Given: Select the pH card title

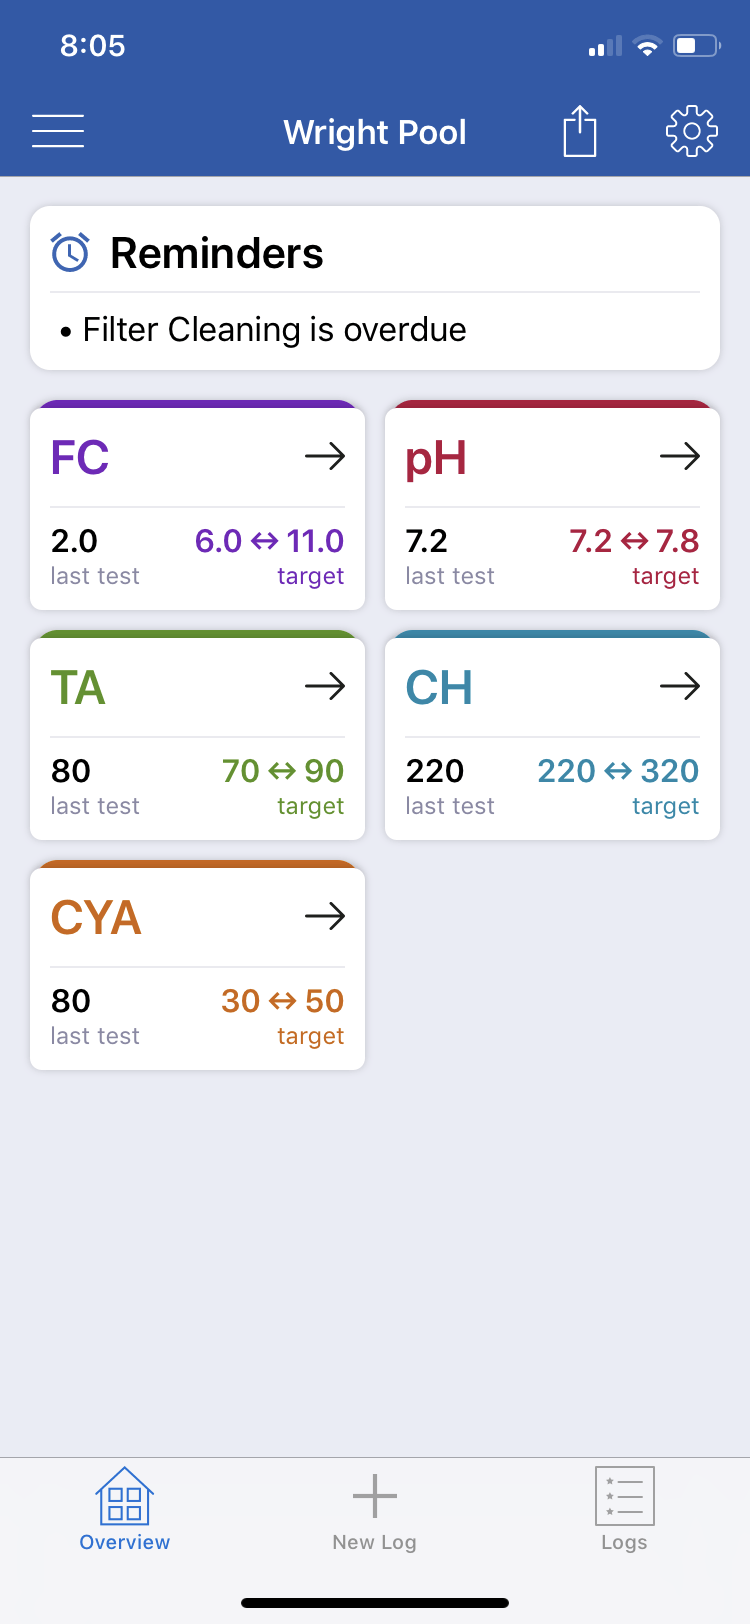Looking at the screenshot, I should tap(436, 460).
